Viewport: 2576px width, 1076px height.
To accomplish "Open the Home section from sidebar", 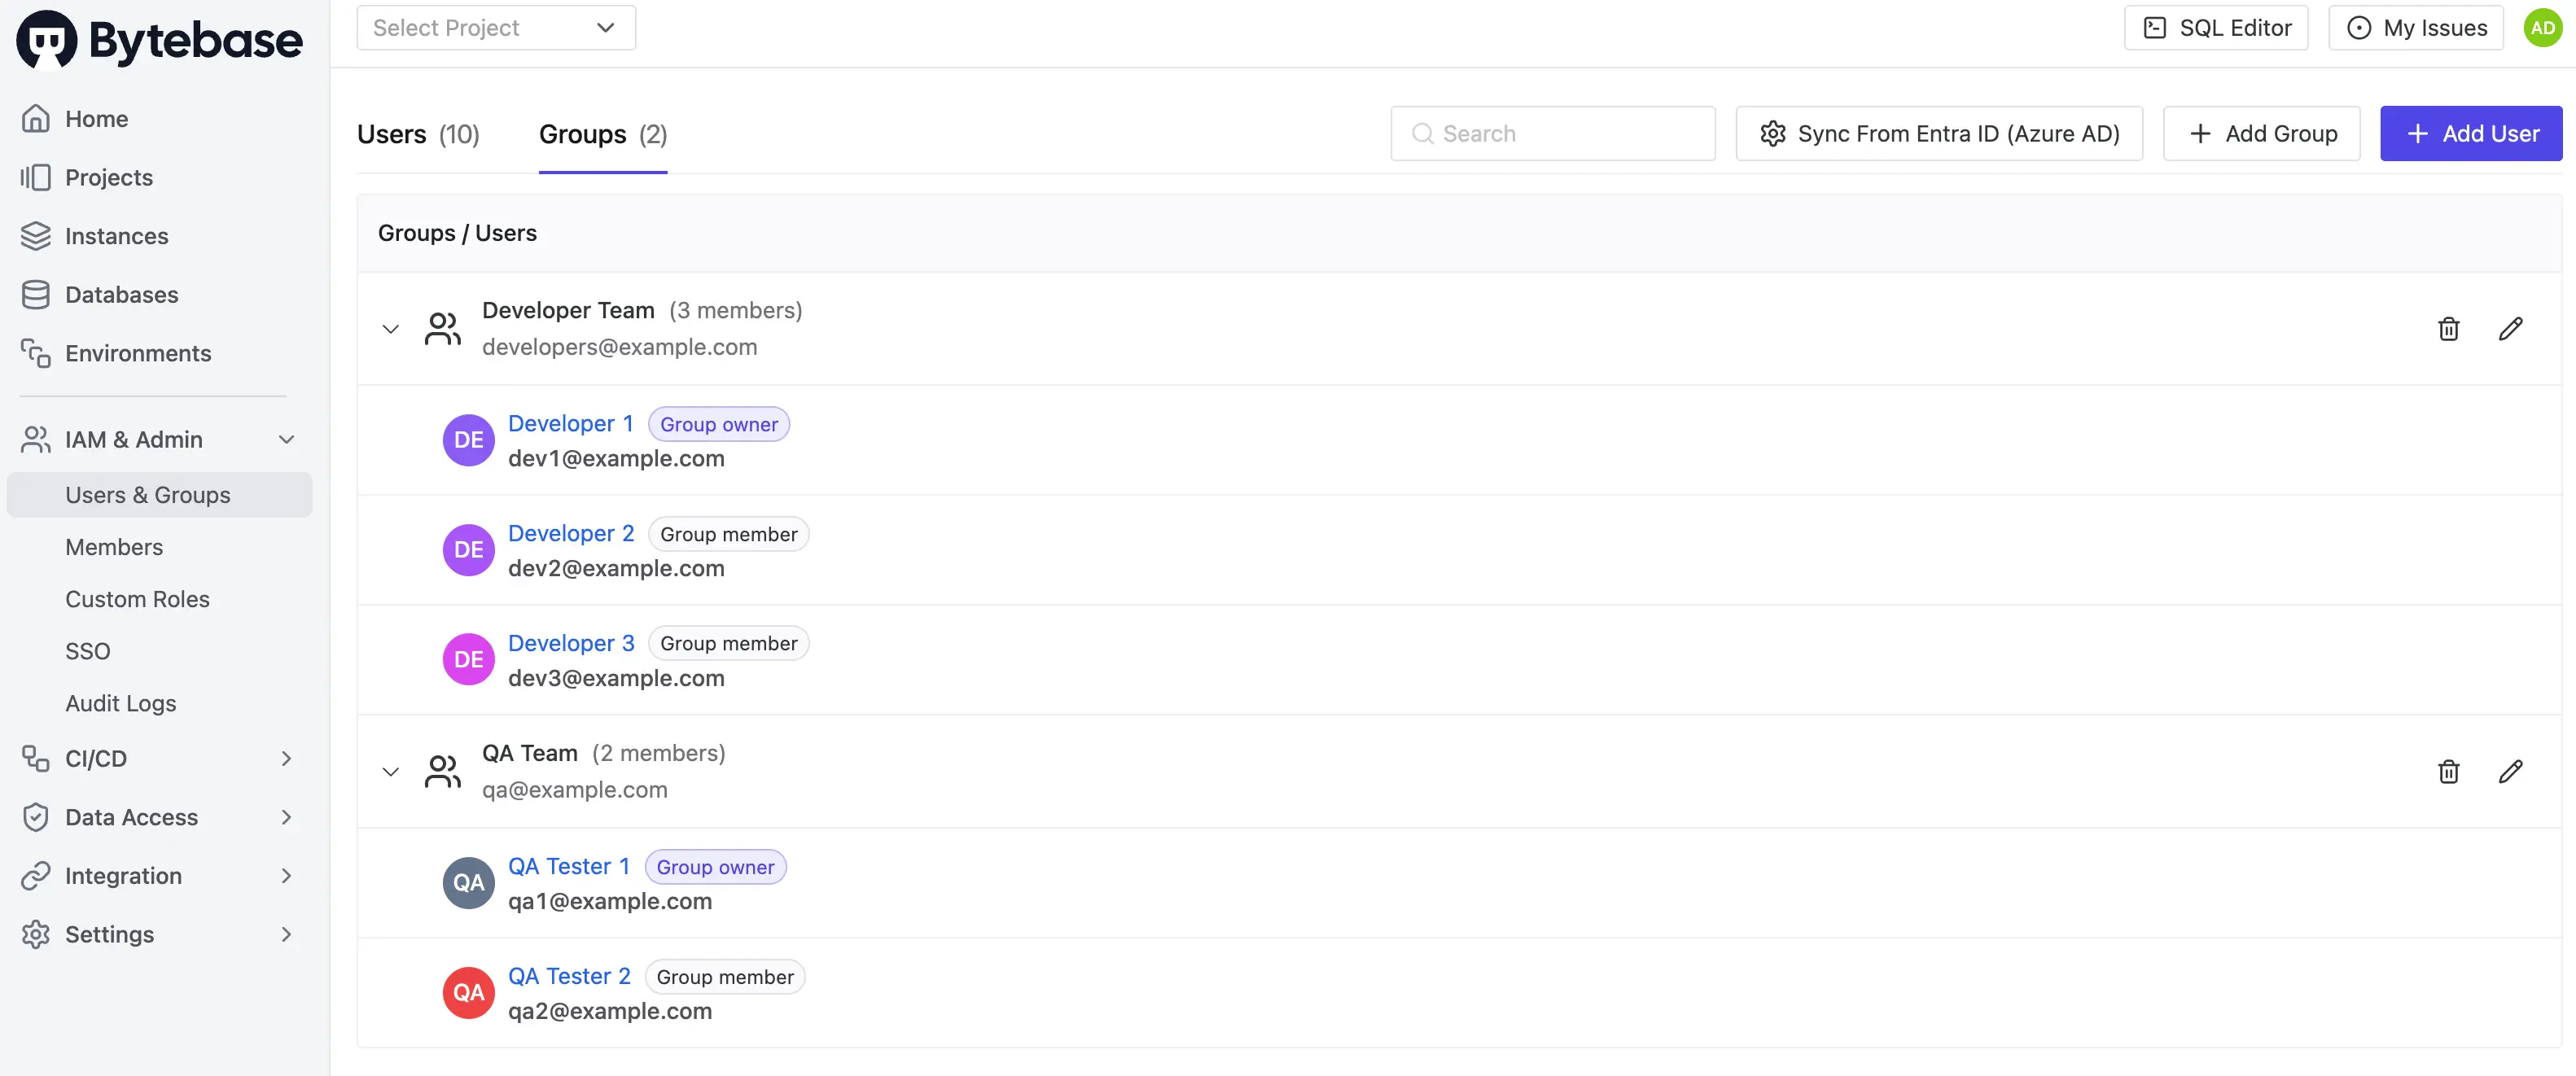I will coord(96,118).
